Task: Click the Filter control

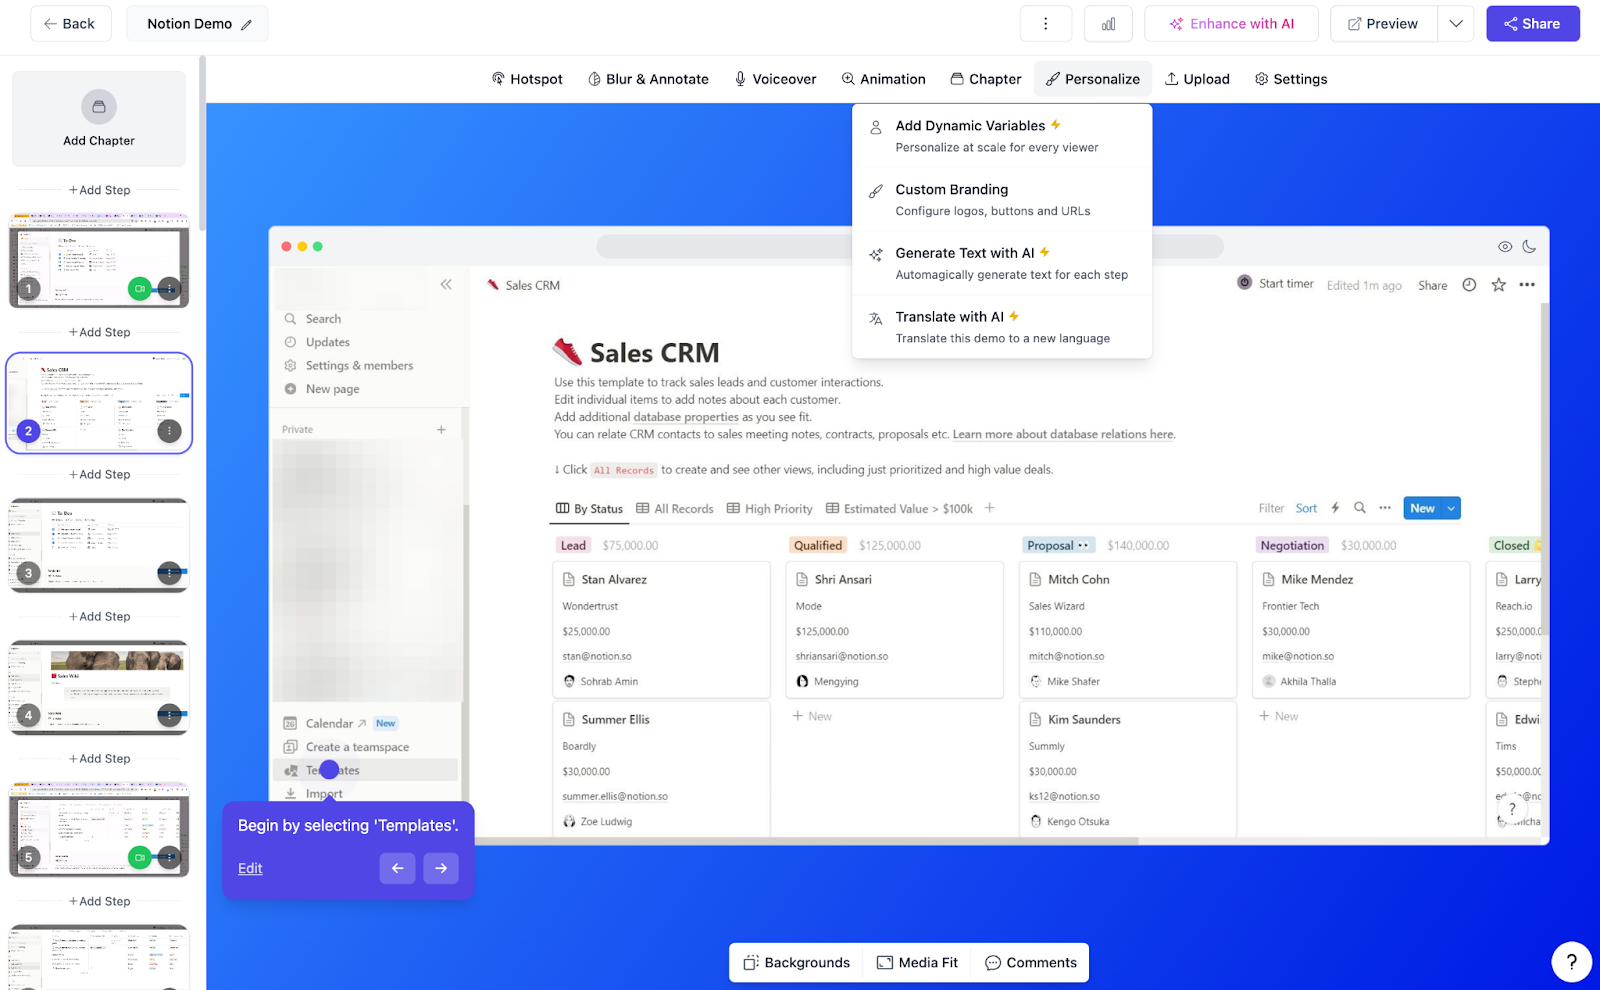Action: click(1271, 508)
